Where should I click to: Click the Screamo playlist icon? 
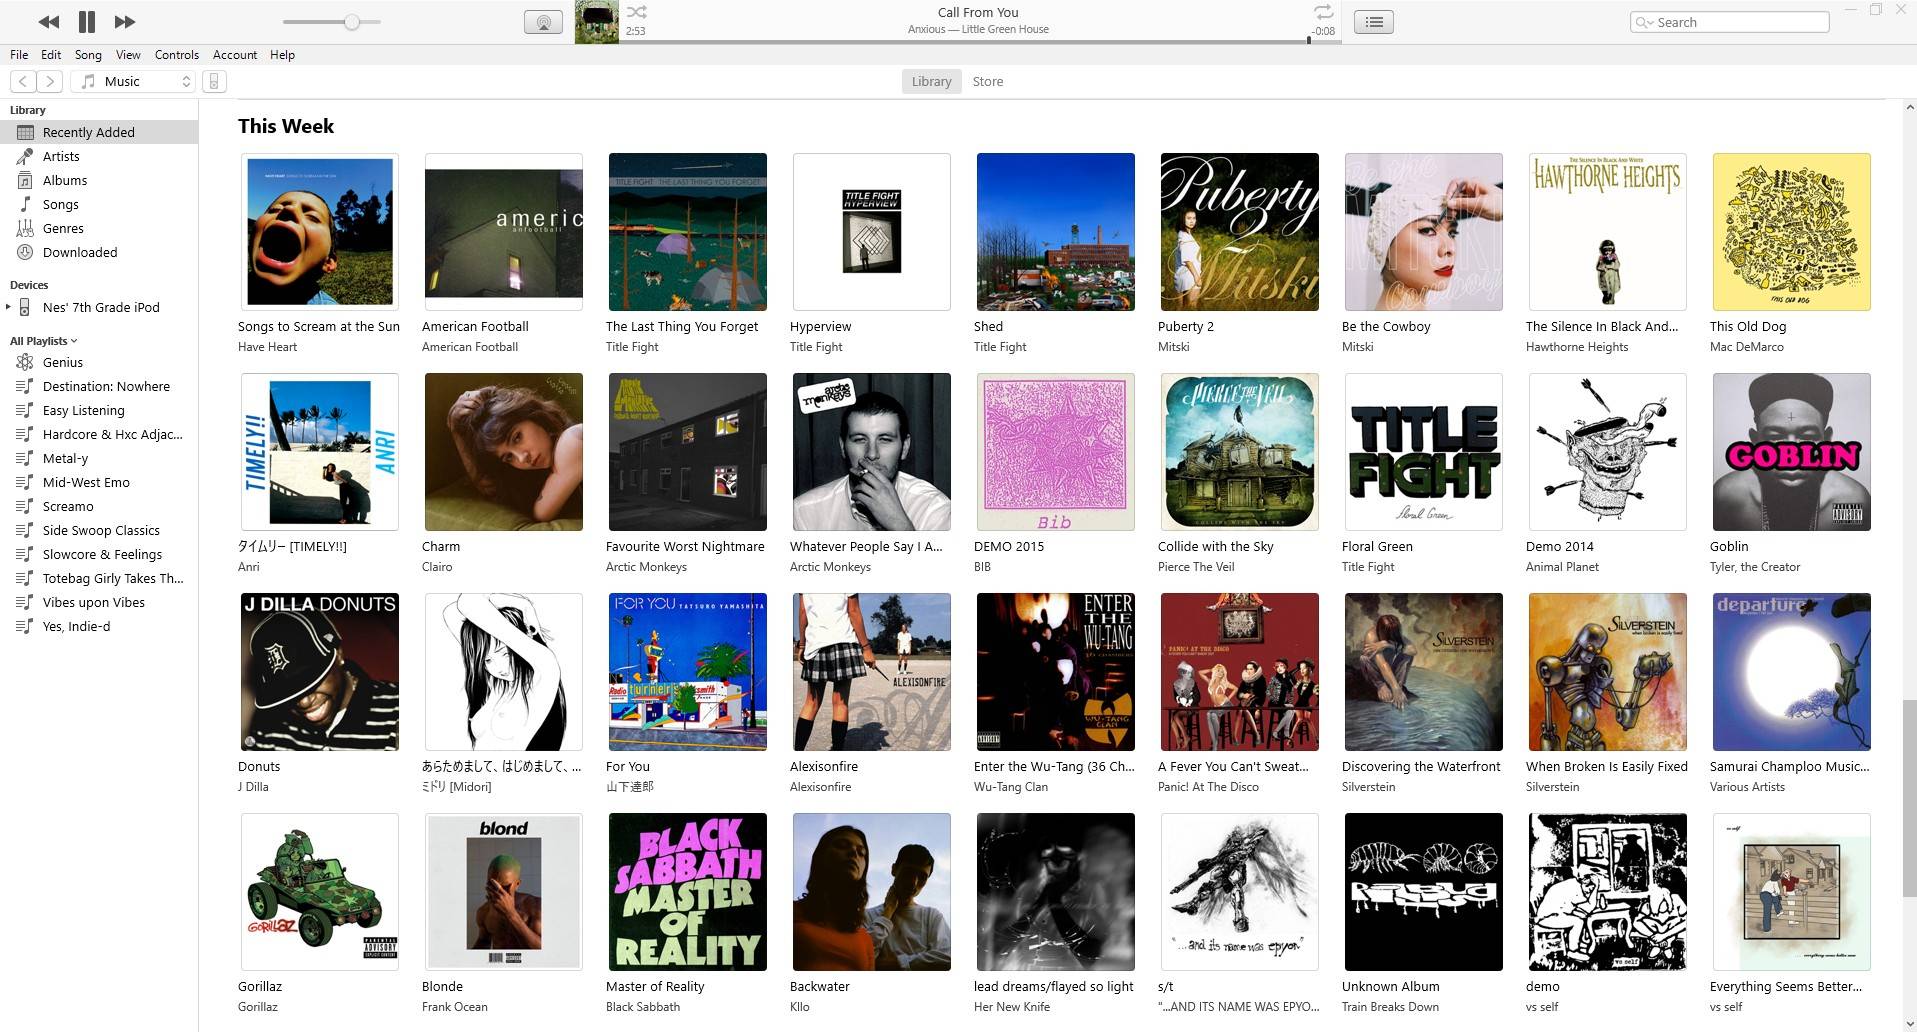pos(25,506)
